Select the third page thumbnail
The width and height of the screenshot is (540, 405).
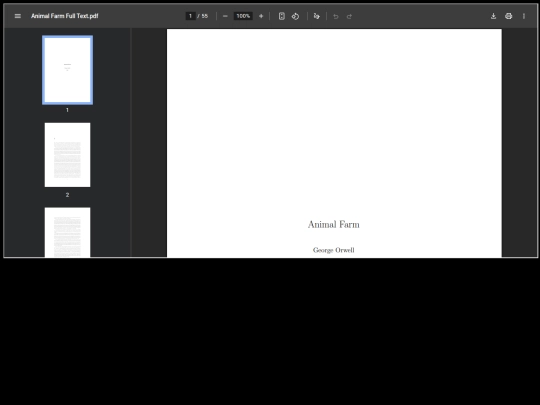point(68,232)
